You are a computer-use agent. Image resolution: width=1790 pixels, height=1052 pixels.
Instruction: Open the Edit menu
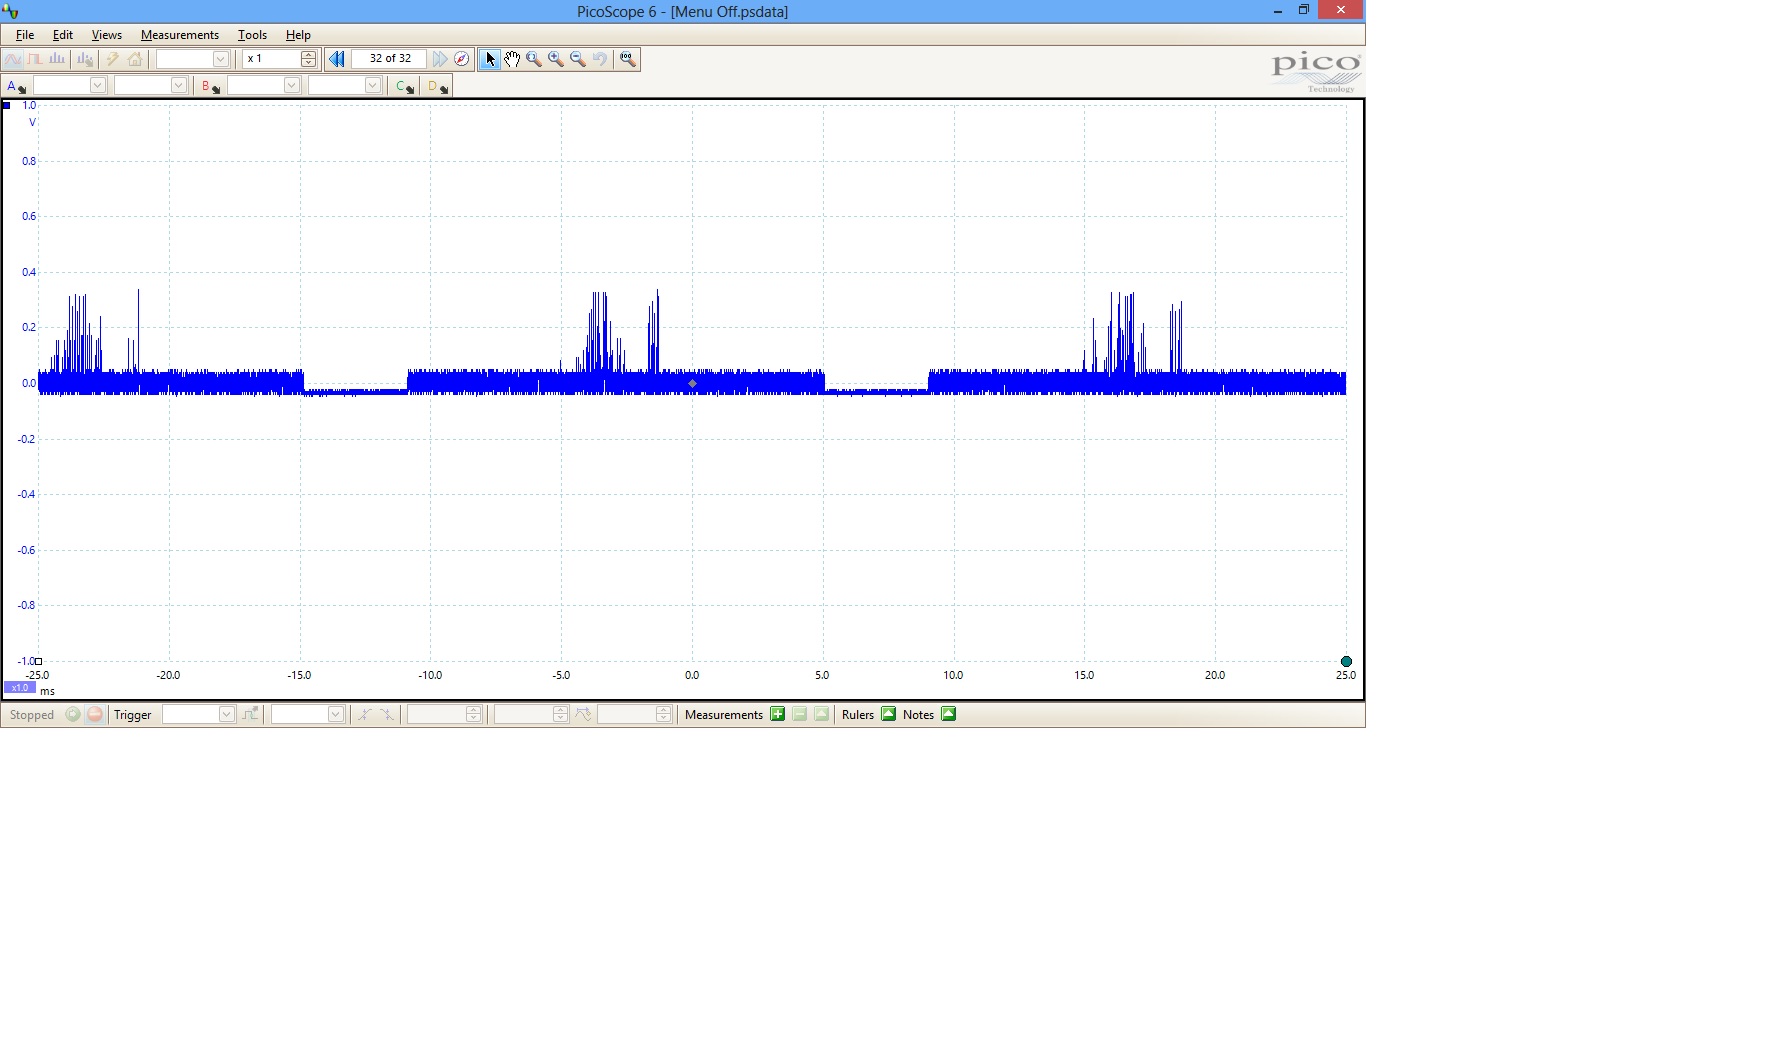pos(63,35)
